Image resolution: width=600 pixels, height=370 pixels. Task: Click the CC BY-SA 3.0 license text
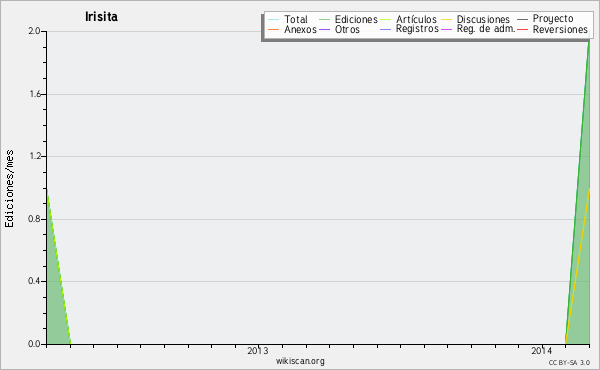click(x=569, y=362)
